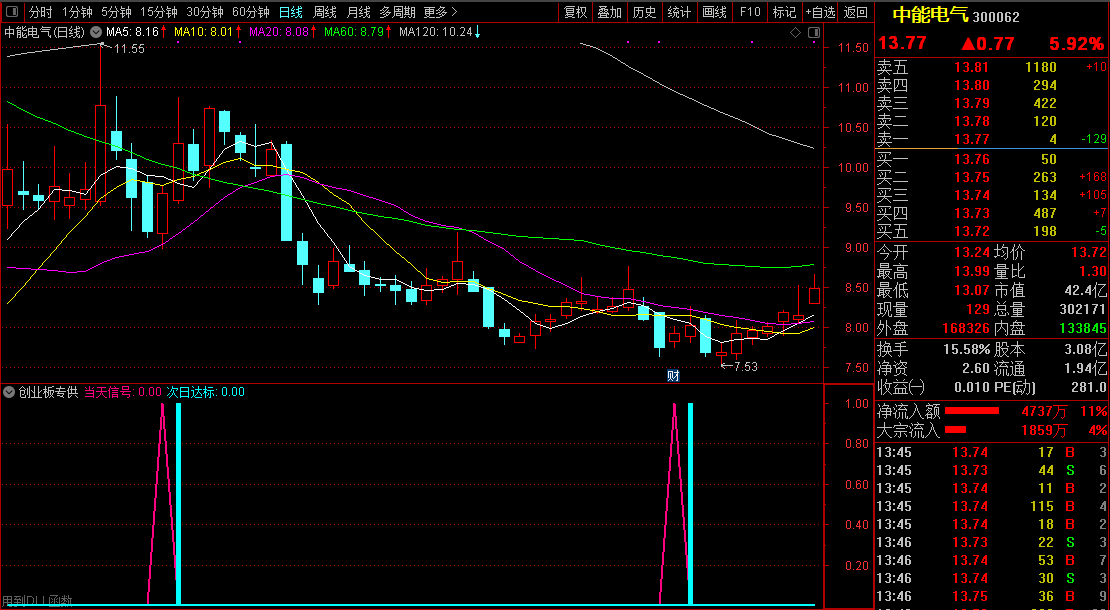
Task: Click the red 净流入额 bar
Action: point(972,411)
